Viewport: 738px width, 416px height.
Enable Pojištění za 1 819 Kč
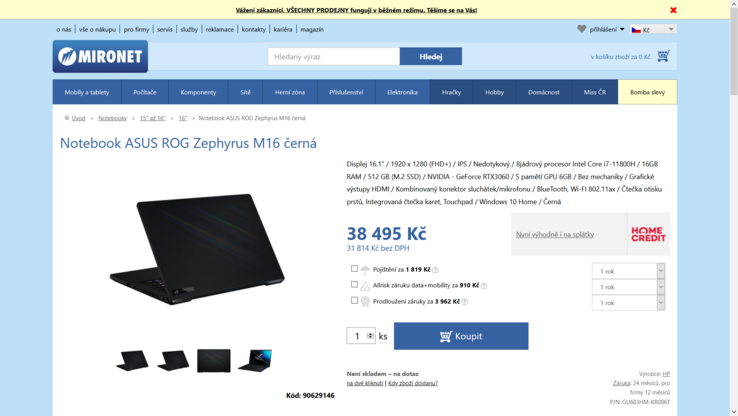coord(354,268)
